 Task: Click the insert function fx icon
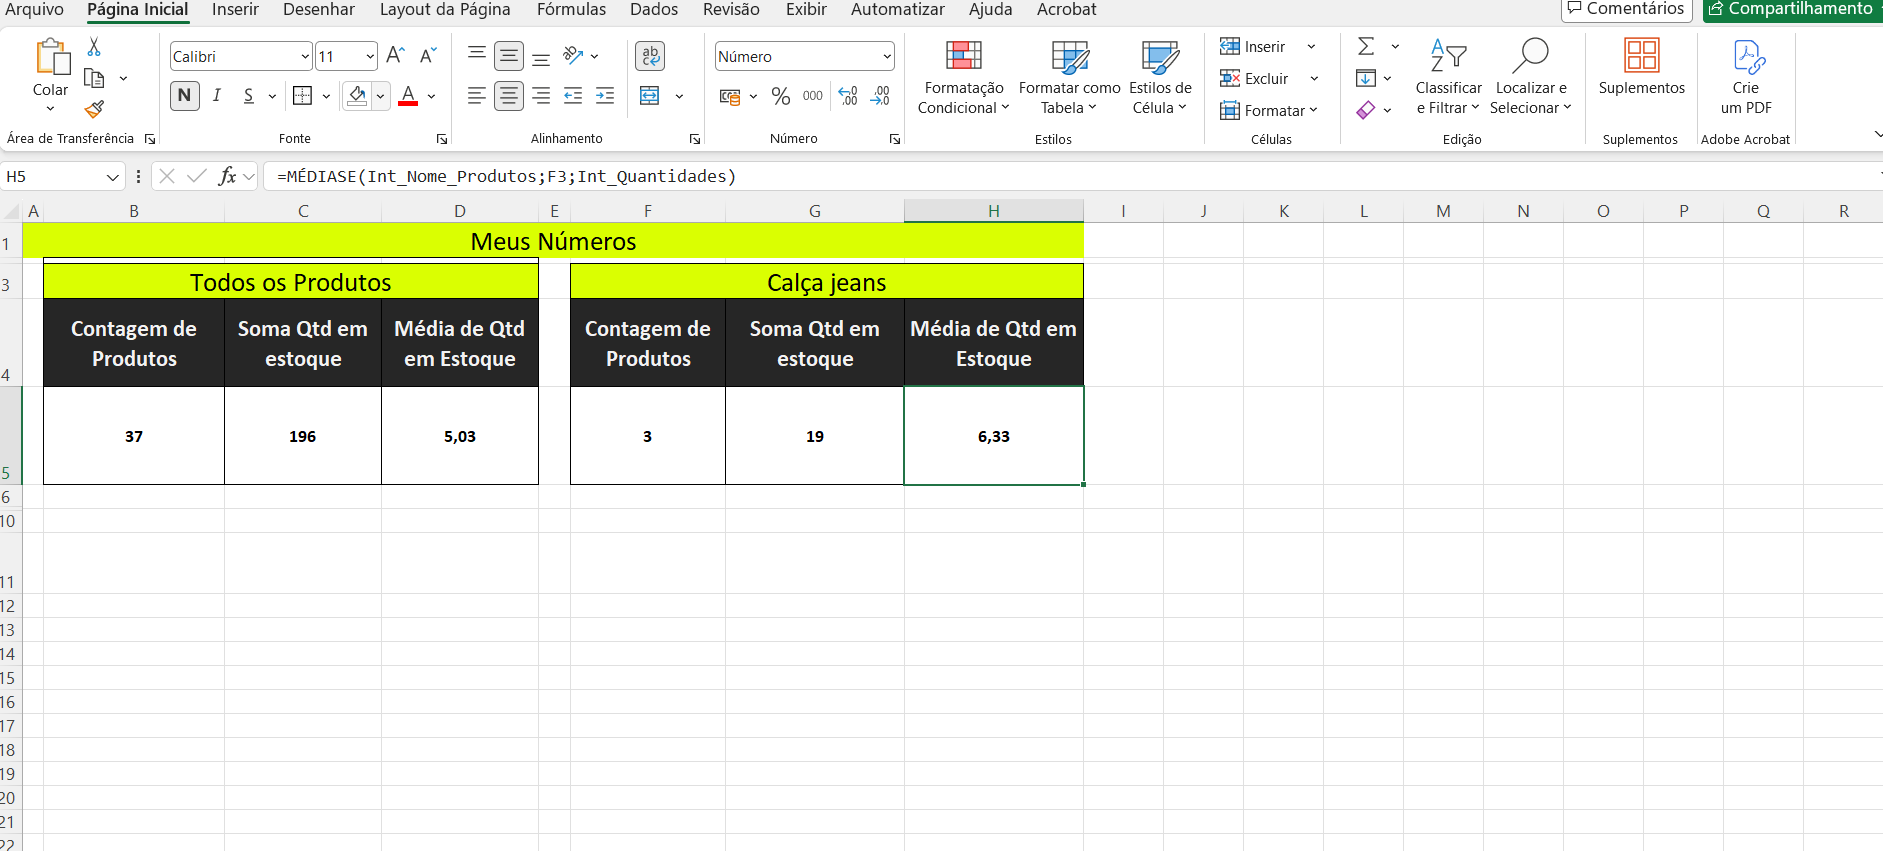(227, 176)
